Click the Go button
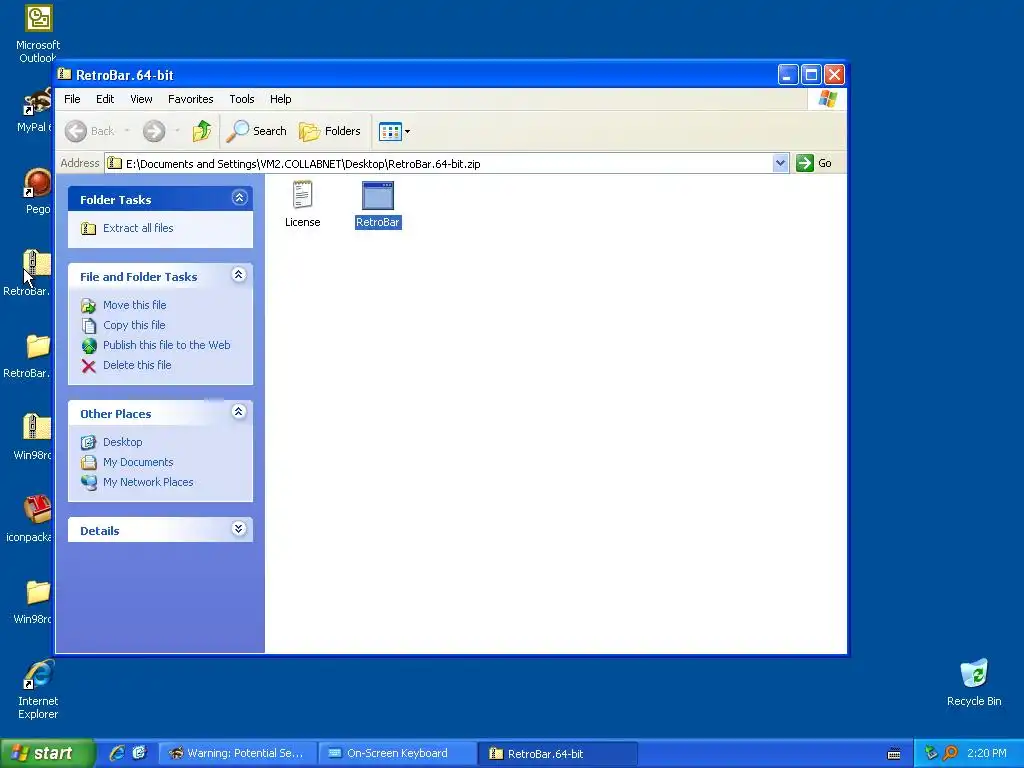The image size is (1024, 768). pos(814,163)
